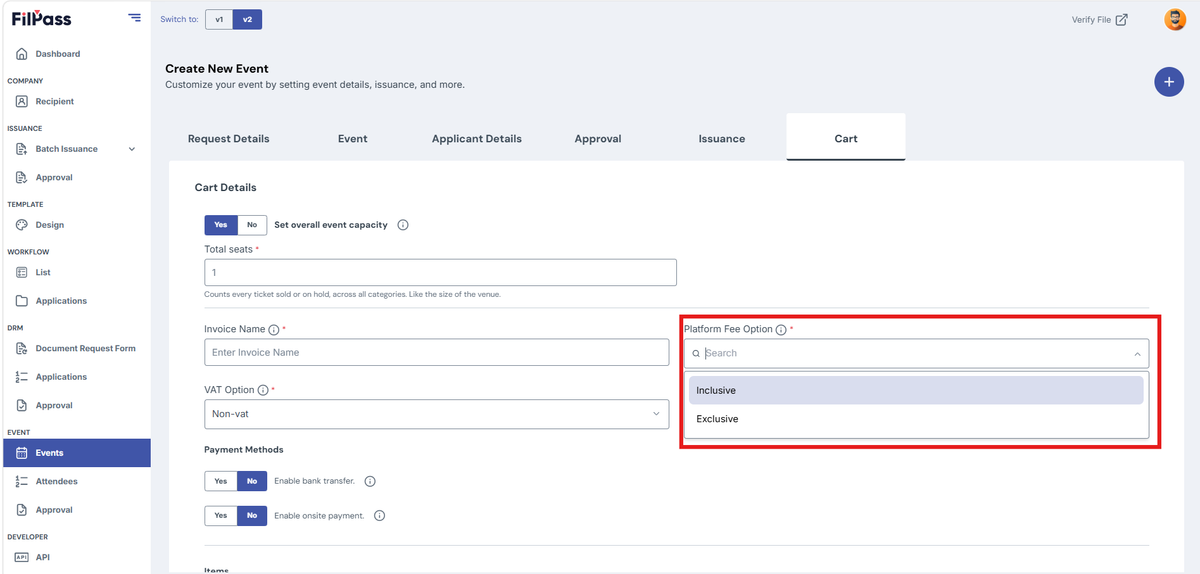Click info icon beside overall event capacity
The height and width of the screenshot is (574, 1200).
[x=403, y=225]
